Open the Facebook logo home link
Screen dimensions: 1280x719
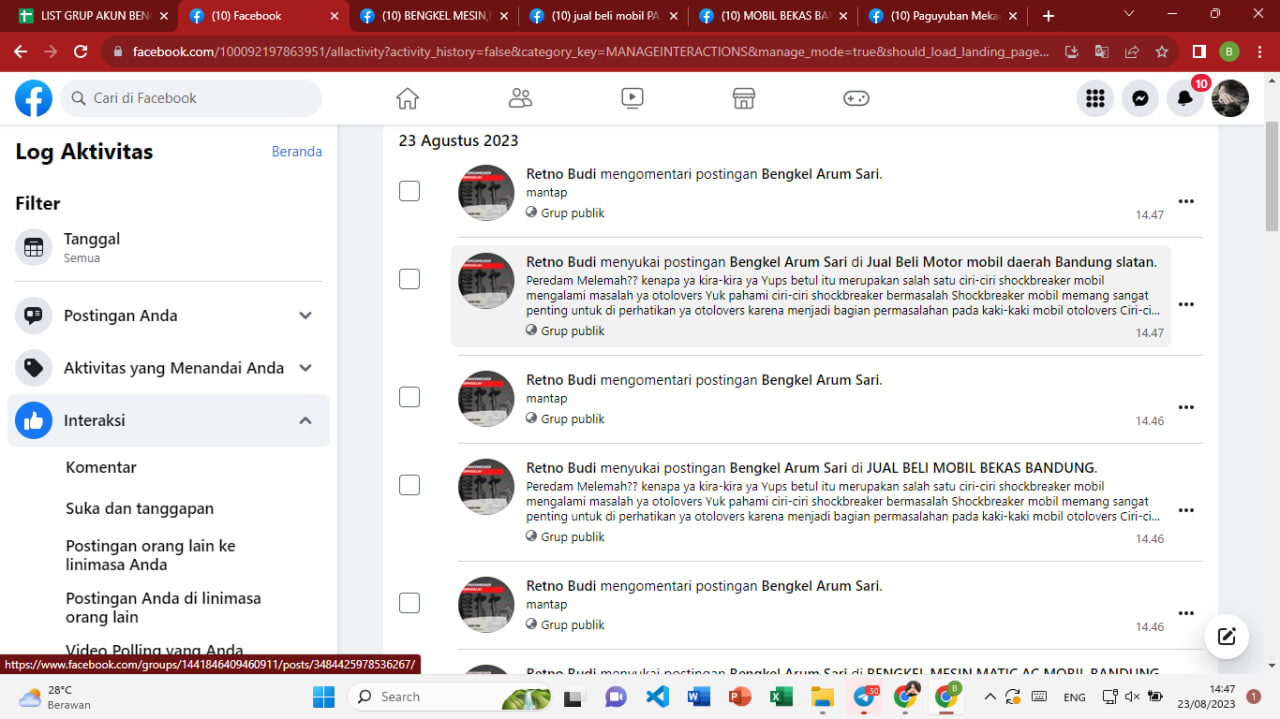(x=33, y=98)
